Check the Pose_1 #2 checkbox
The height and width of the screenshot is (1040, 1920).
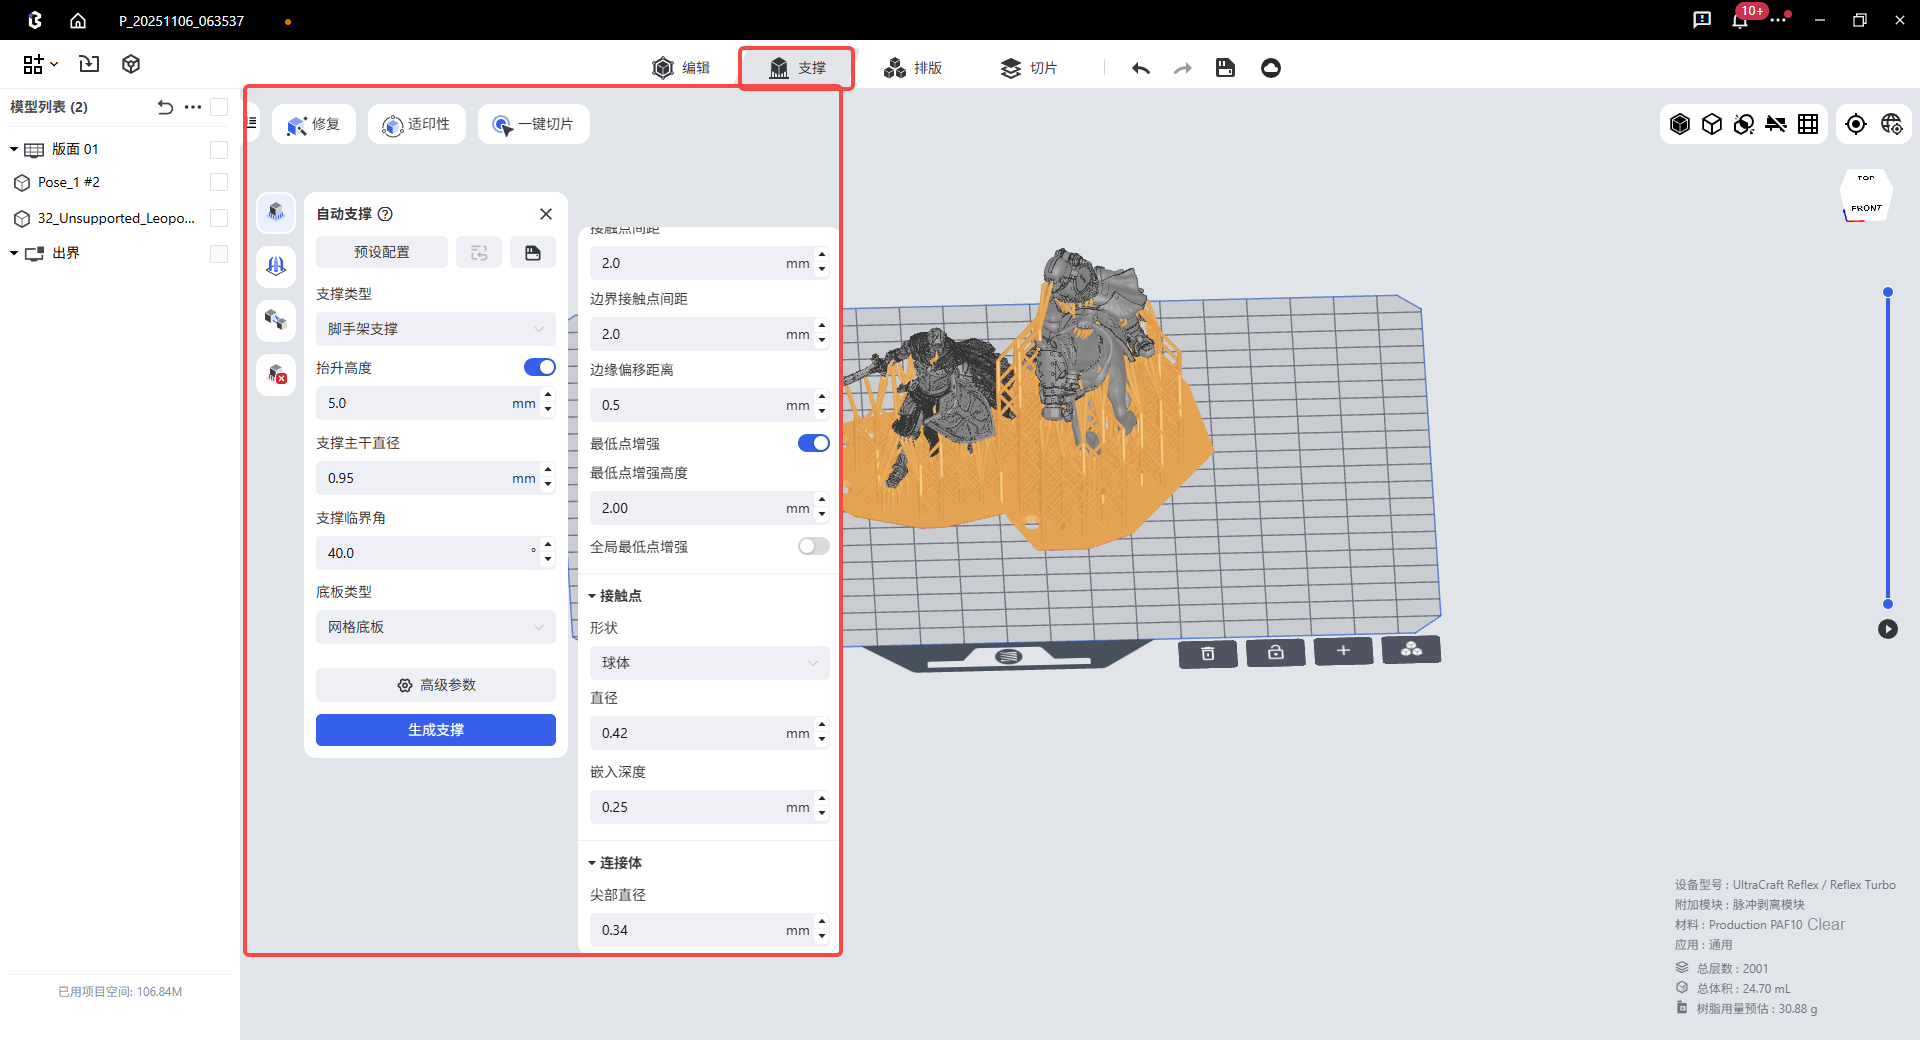tap(219, 182)
